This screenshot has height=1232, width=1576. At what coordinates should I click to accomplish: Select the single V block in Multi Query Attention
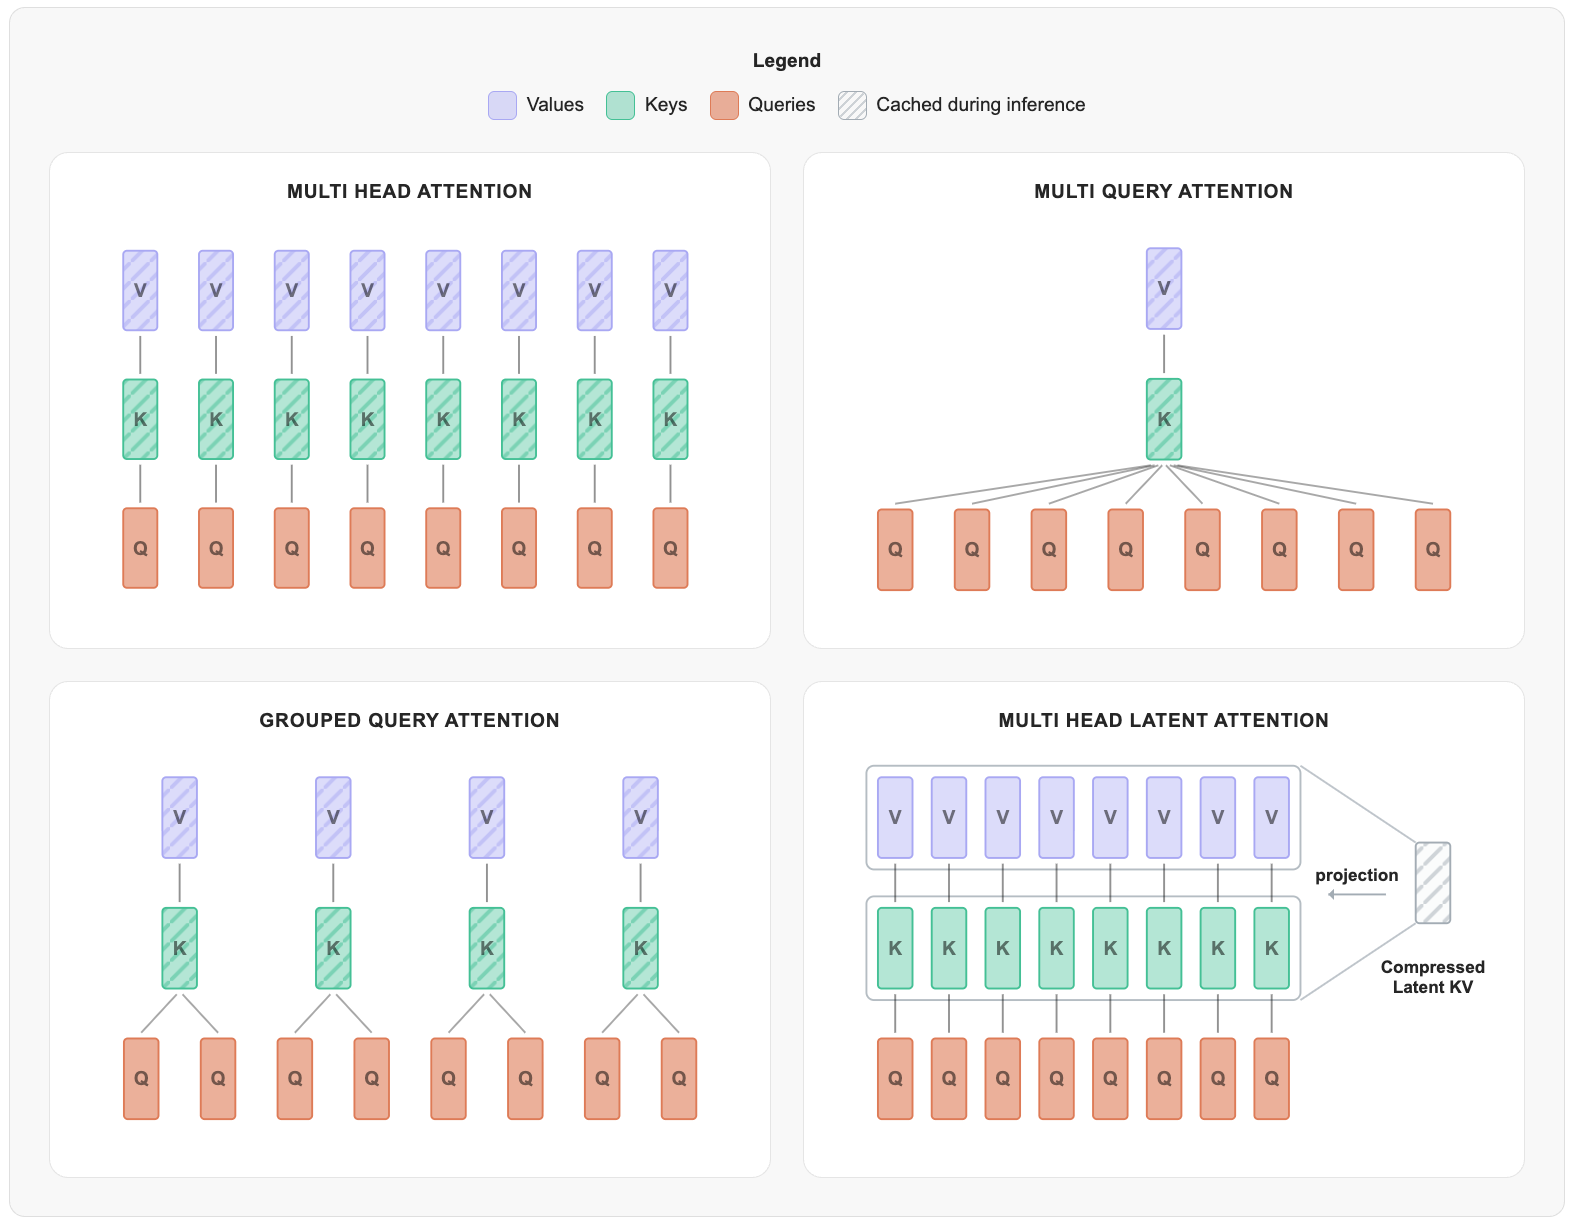pyautogui.click(x=1164, y=289)
